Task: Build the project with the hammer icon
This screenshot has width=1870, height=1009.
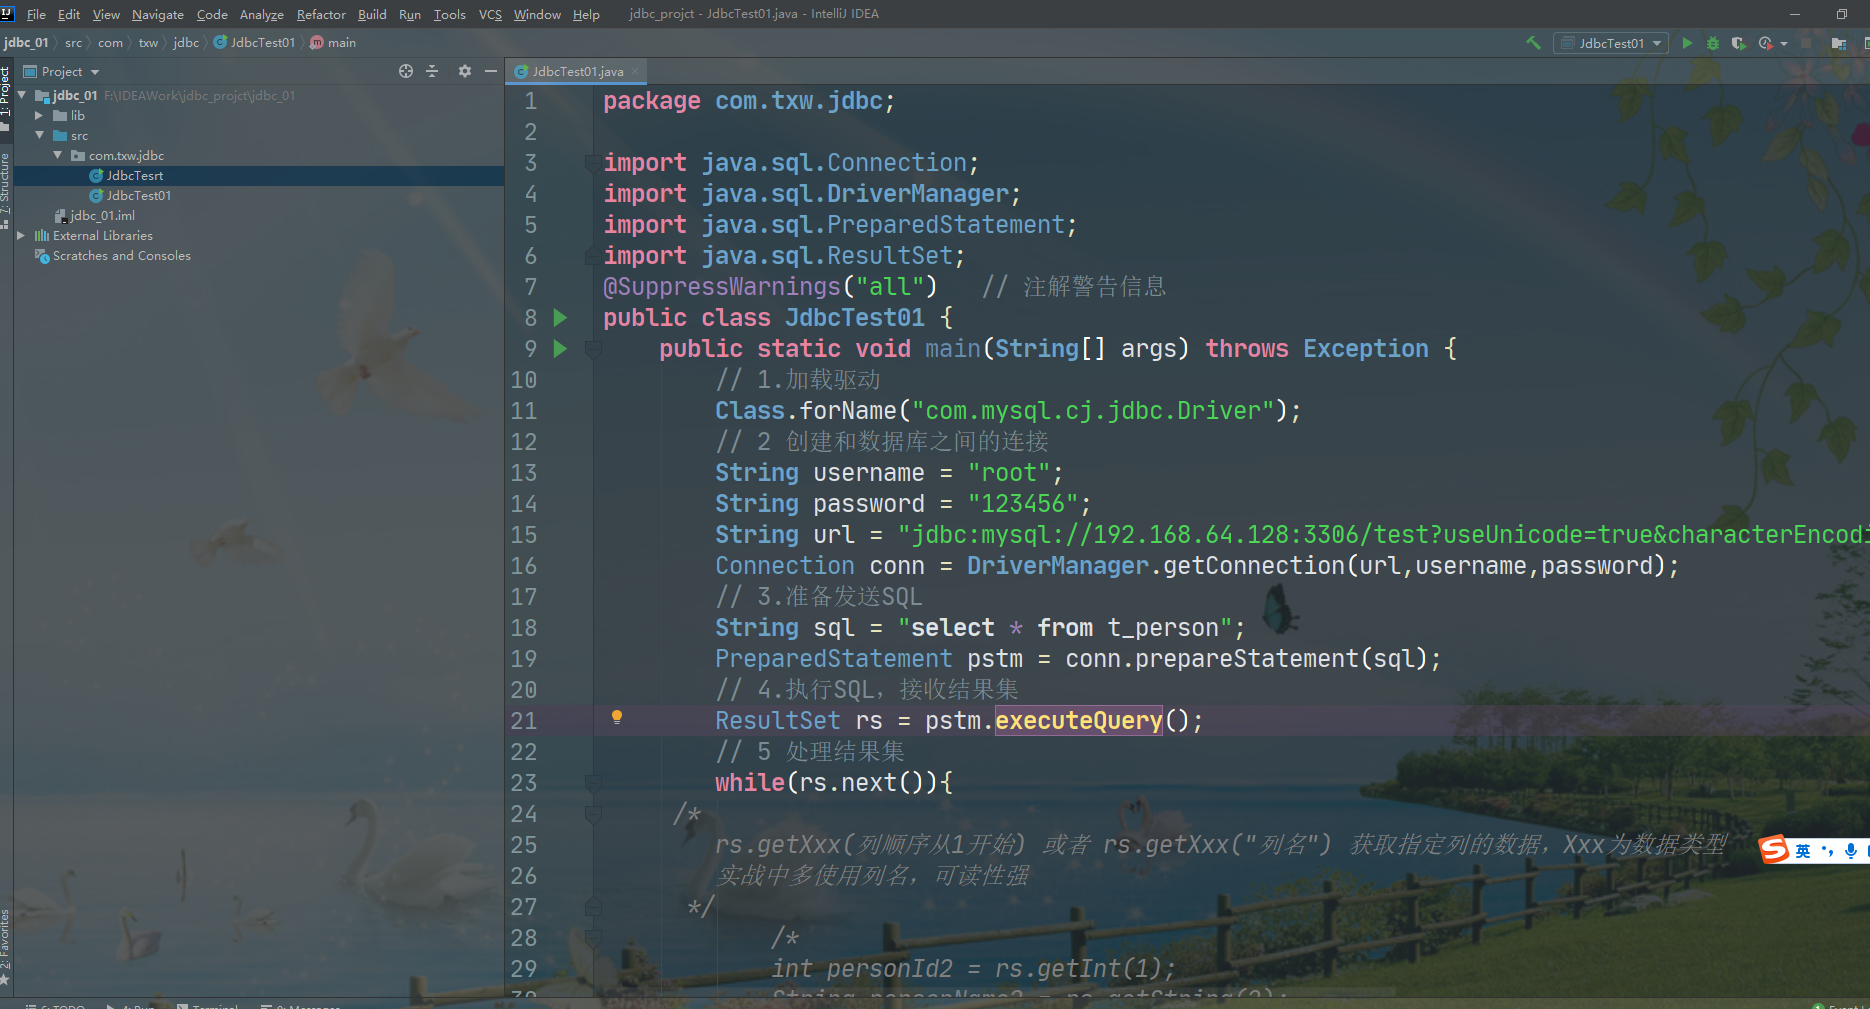Action: (x=1533, y=43)
